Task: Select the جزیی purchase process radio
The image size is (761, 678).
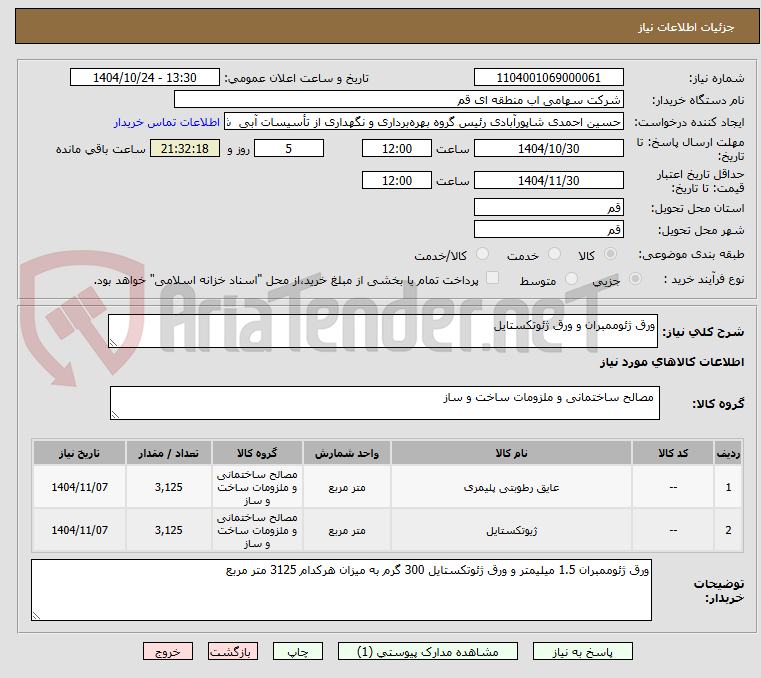Action: point(635,279)
